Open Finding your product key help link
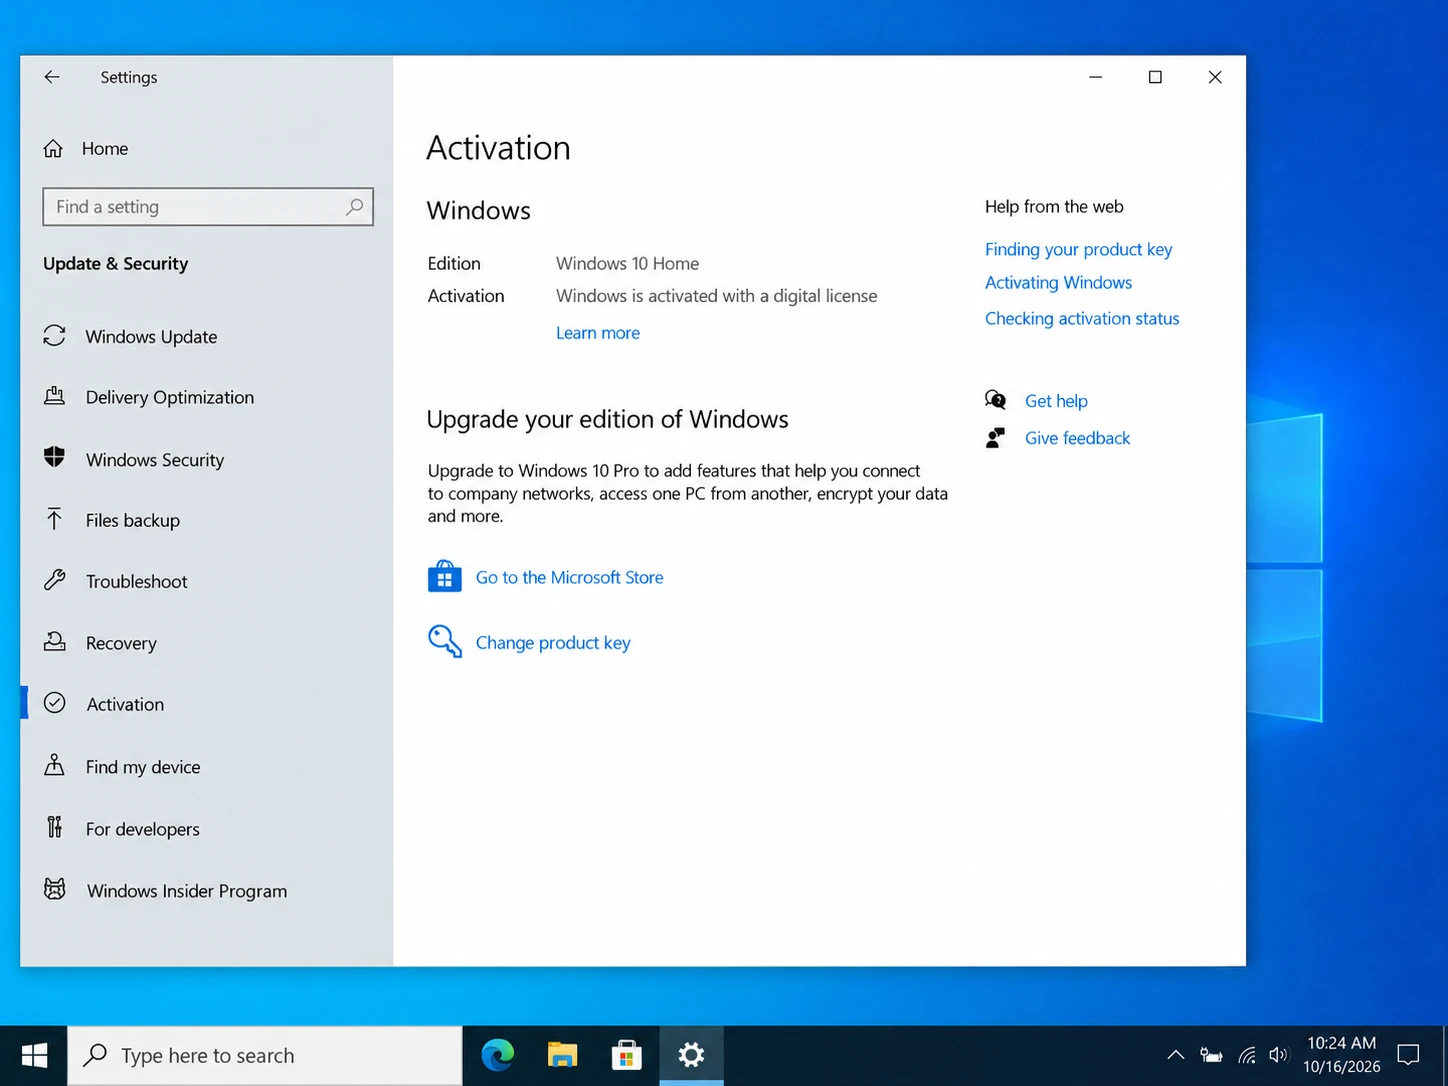Screen dimensions: 1448x1086 (1078, 249)
